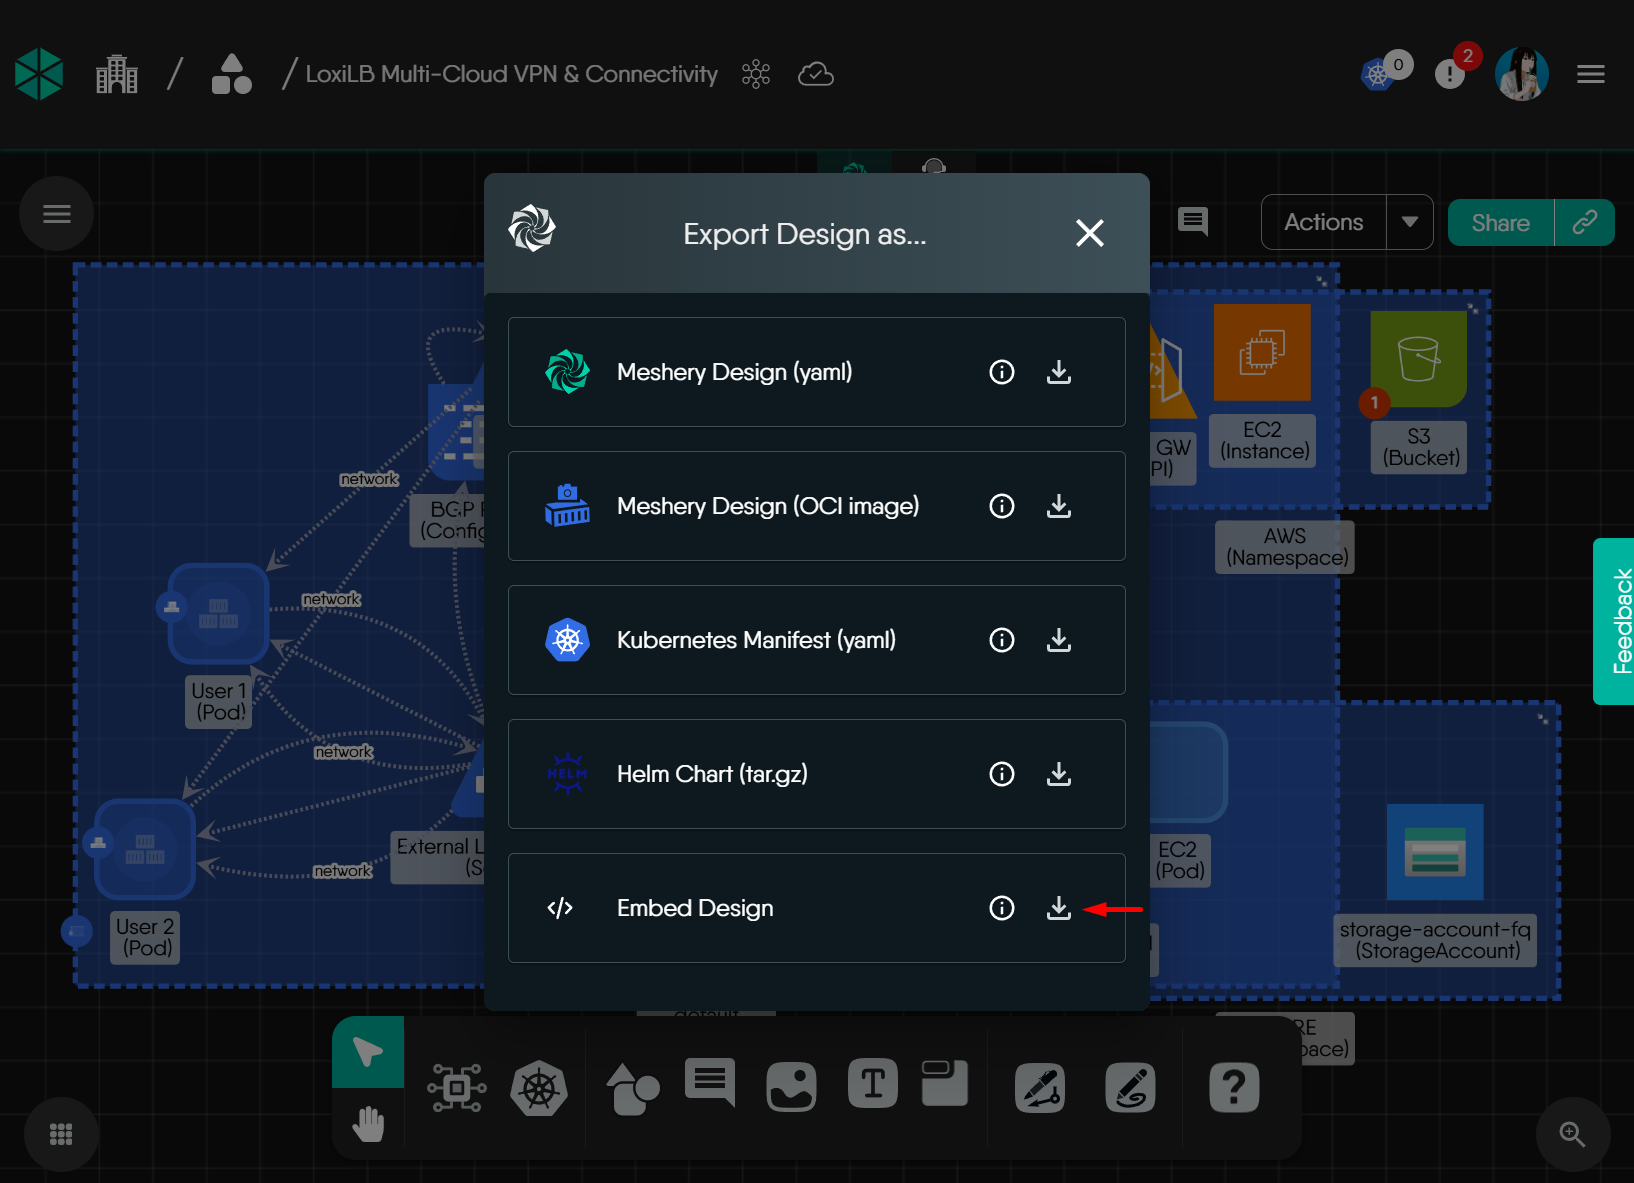Show info for Kubernetes Manifest (yaml)
1634x1183 pixels.
tap(1002, 640)
